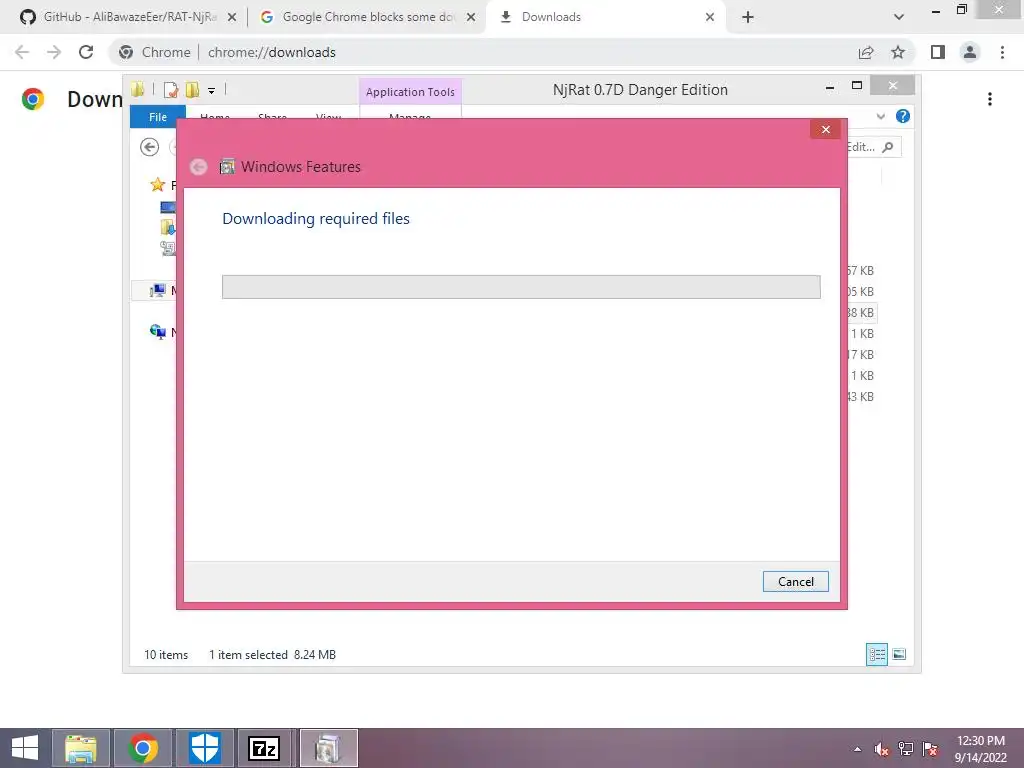The height and width of the screenshot is (768, 1024).
Task: Select Recent places icon under Favorites
Action: click(168, 248)
